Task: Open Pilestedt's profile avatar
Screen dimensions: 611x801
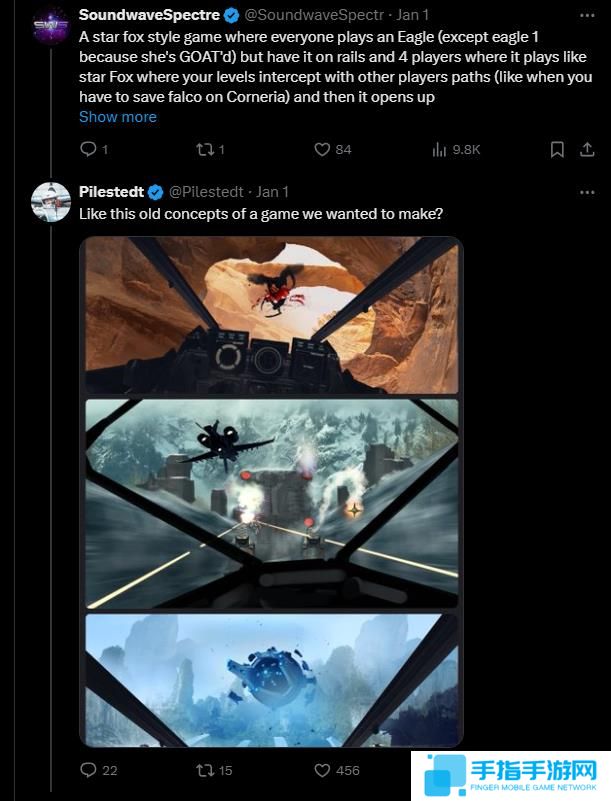Action: 49,201
